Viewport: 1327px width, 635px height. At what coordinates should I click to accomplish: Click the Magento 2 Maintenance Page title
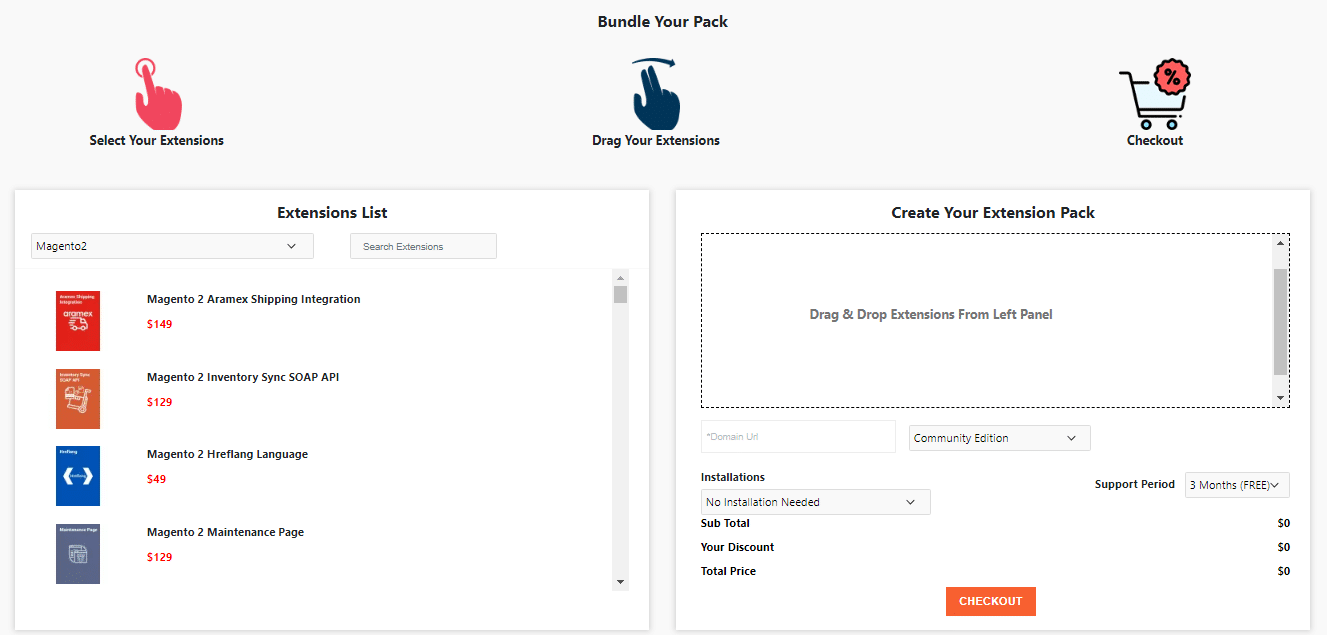[225, 532]
